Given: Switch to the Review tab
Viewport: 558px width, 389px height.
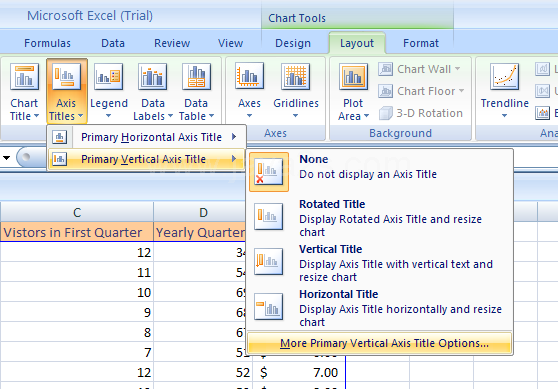Looking at the screenshot, I should point(172,43).
